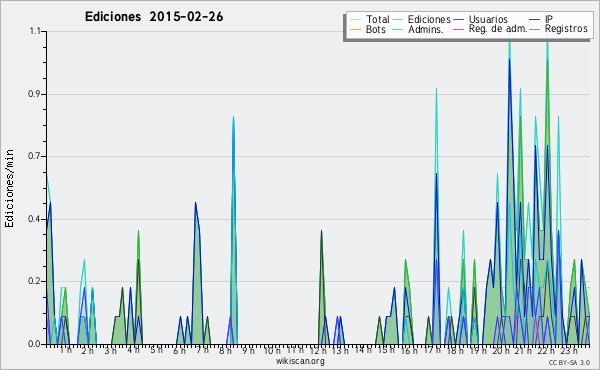Click the '8 h' x-axis label
Image resolution: width=600 pixels, height=370 pixels.
pos(225,351)
